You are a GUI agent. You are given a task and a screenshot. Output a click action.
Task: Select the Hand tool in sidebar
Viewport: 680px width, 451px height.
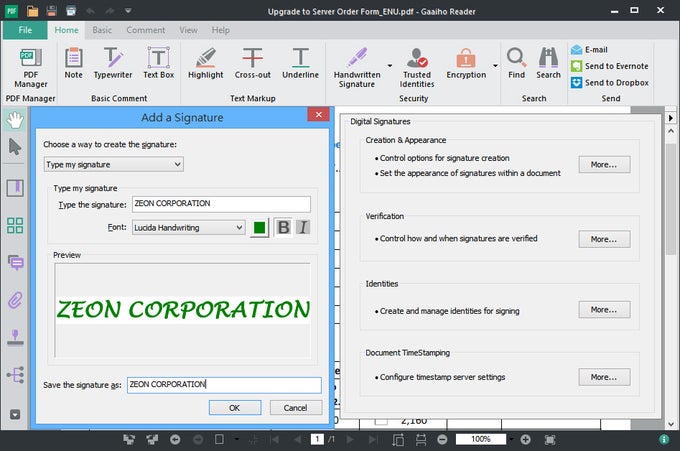(x=15, y=120)
